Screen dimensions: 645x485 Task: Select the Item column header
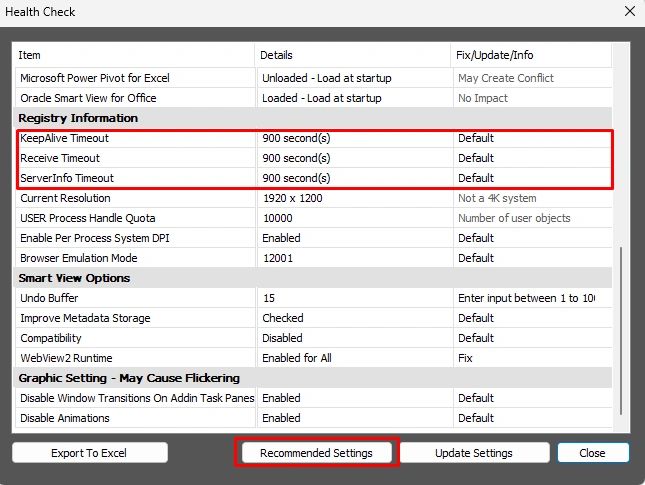134,55
